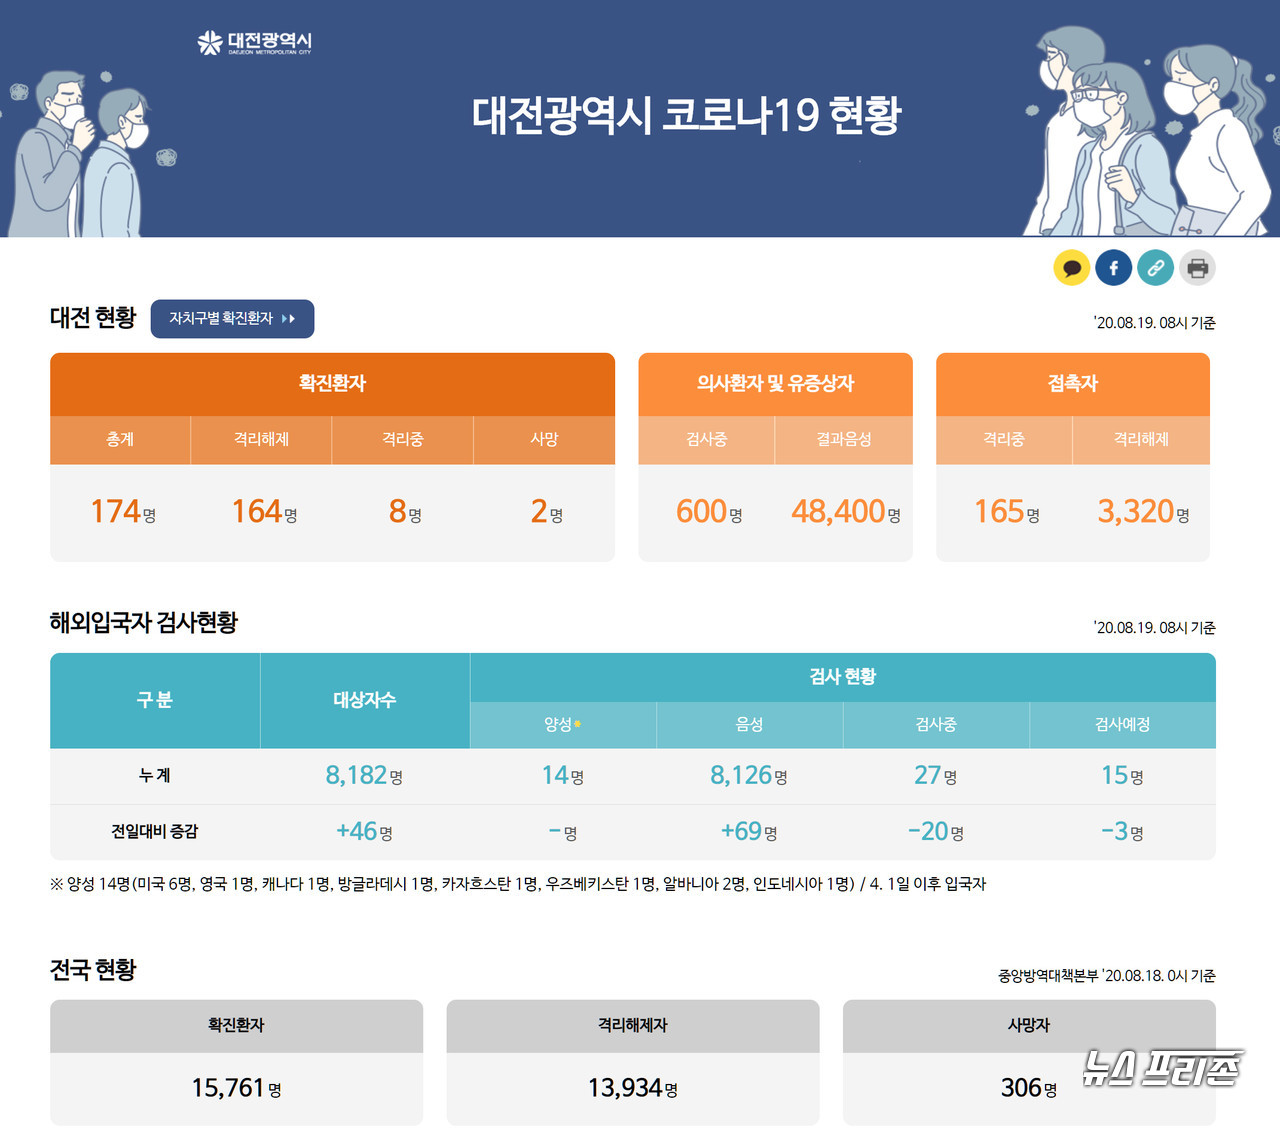This screenshot has width=1280, height=1136.
Task: Select the -3명 daily change value
Action: click(x=1122, y=832)
